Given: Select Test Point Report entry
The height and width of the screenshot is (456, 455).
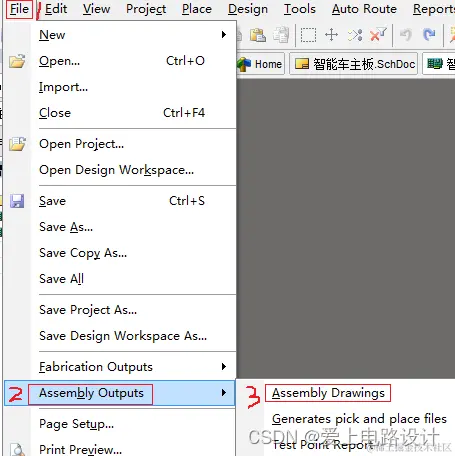Looking at the screenshot, I should pyautogui.click(x=323, y=444).
